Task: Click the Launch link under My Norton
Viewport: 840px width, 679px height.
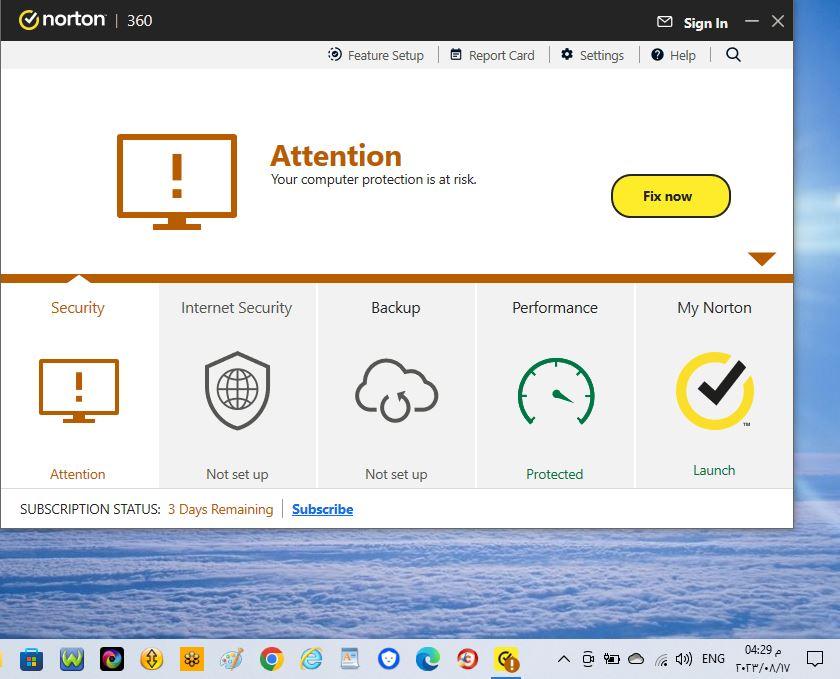Action: coord(714,470)
